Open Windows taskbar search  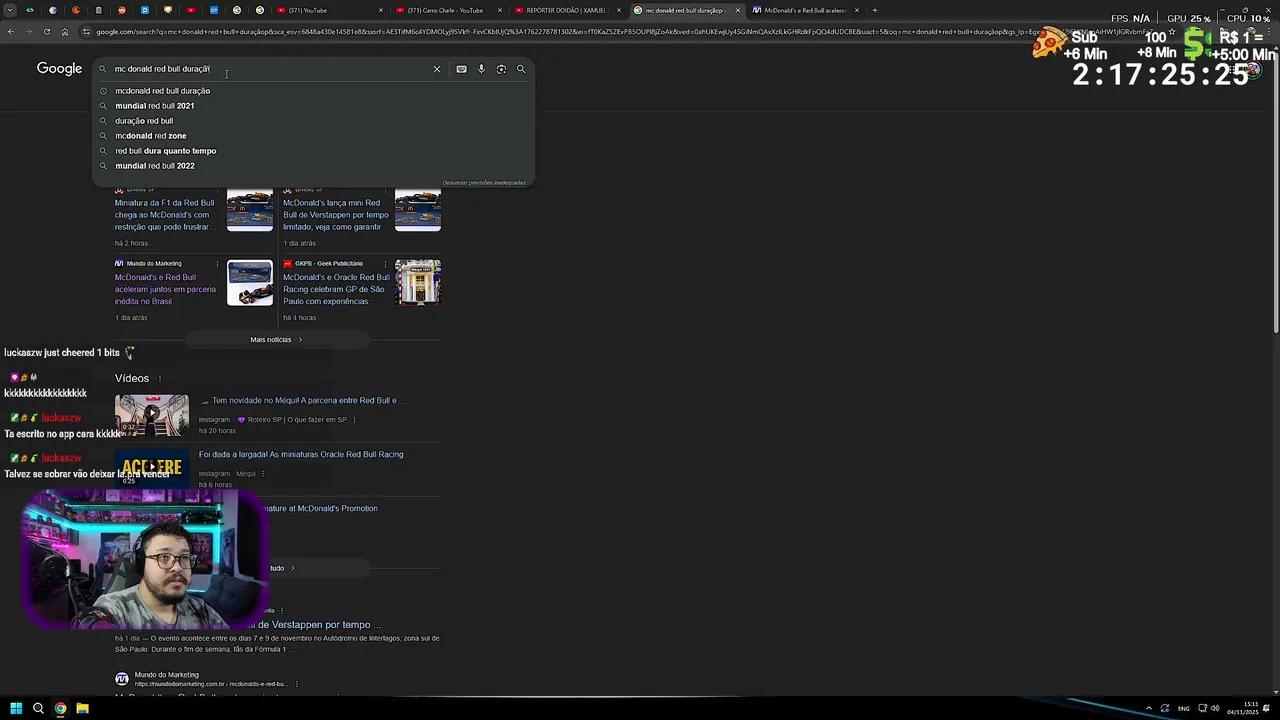pyautogui.click(x=38, y=708)
